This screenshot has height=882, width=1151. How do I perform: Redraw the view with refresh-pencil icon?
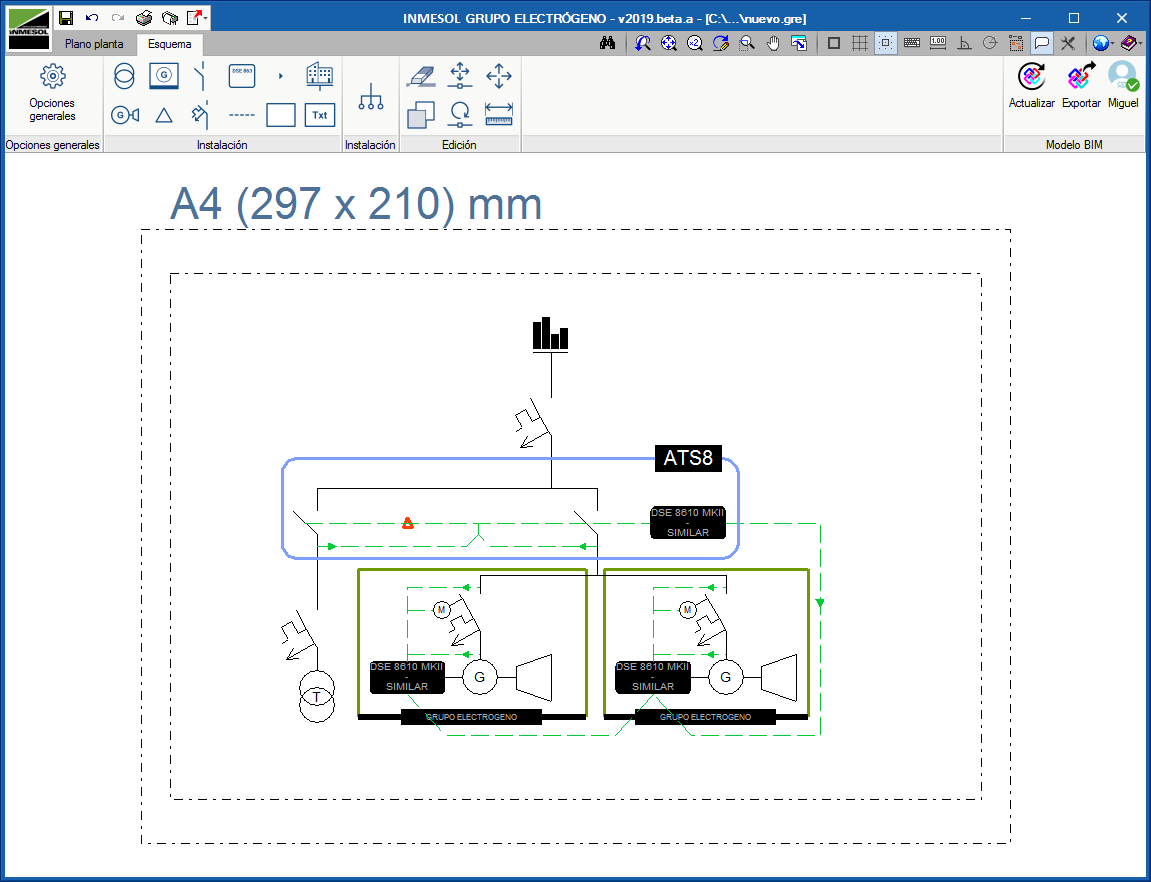coord(721,43)
